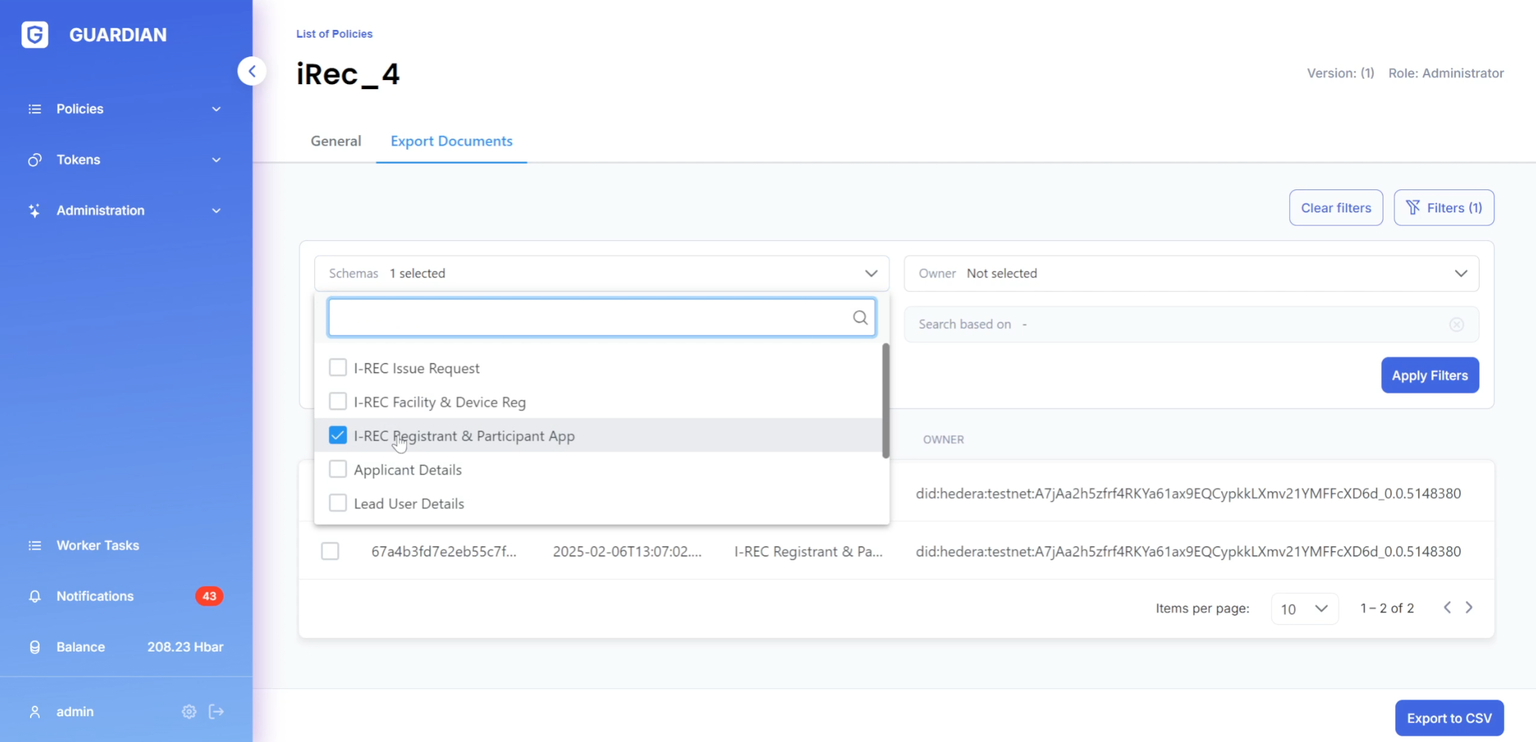Uncheck I-REC Registrant & Participant App
The height and width of the screenshot is (742, 1536).
coord(338,436)
